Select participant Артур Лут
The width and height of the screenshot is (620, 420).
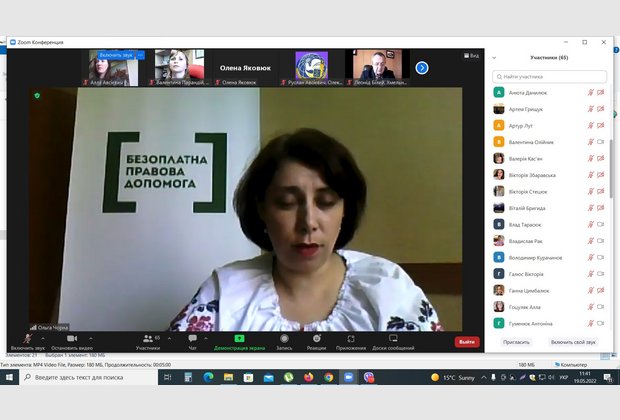(549, 126)
